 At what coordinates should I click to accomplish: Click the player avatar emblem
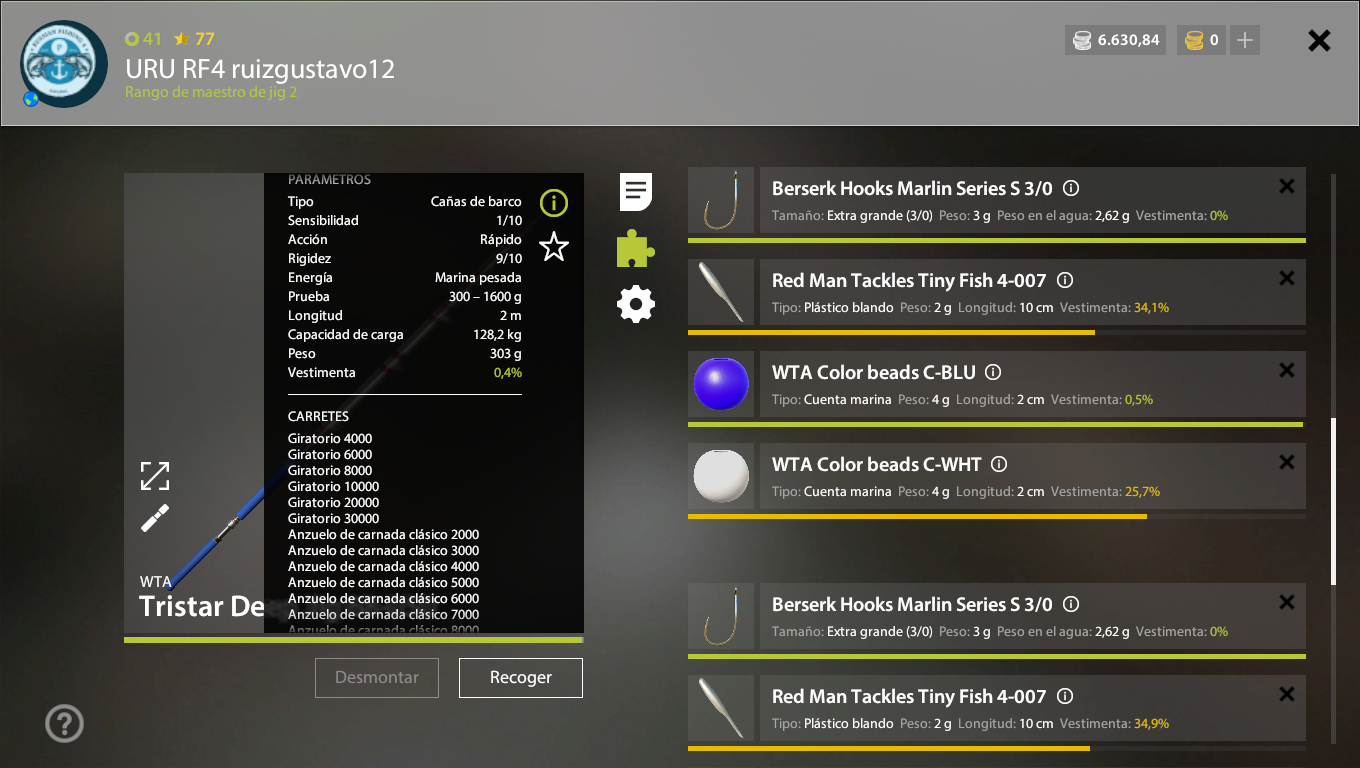coord(64,64)
